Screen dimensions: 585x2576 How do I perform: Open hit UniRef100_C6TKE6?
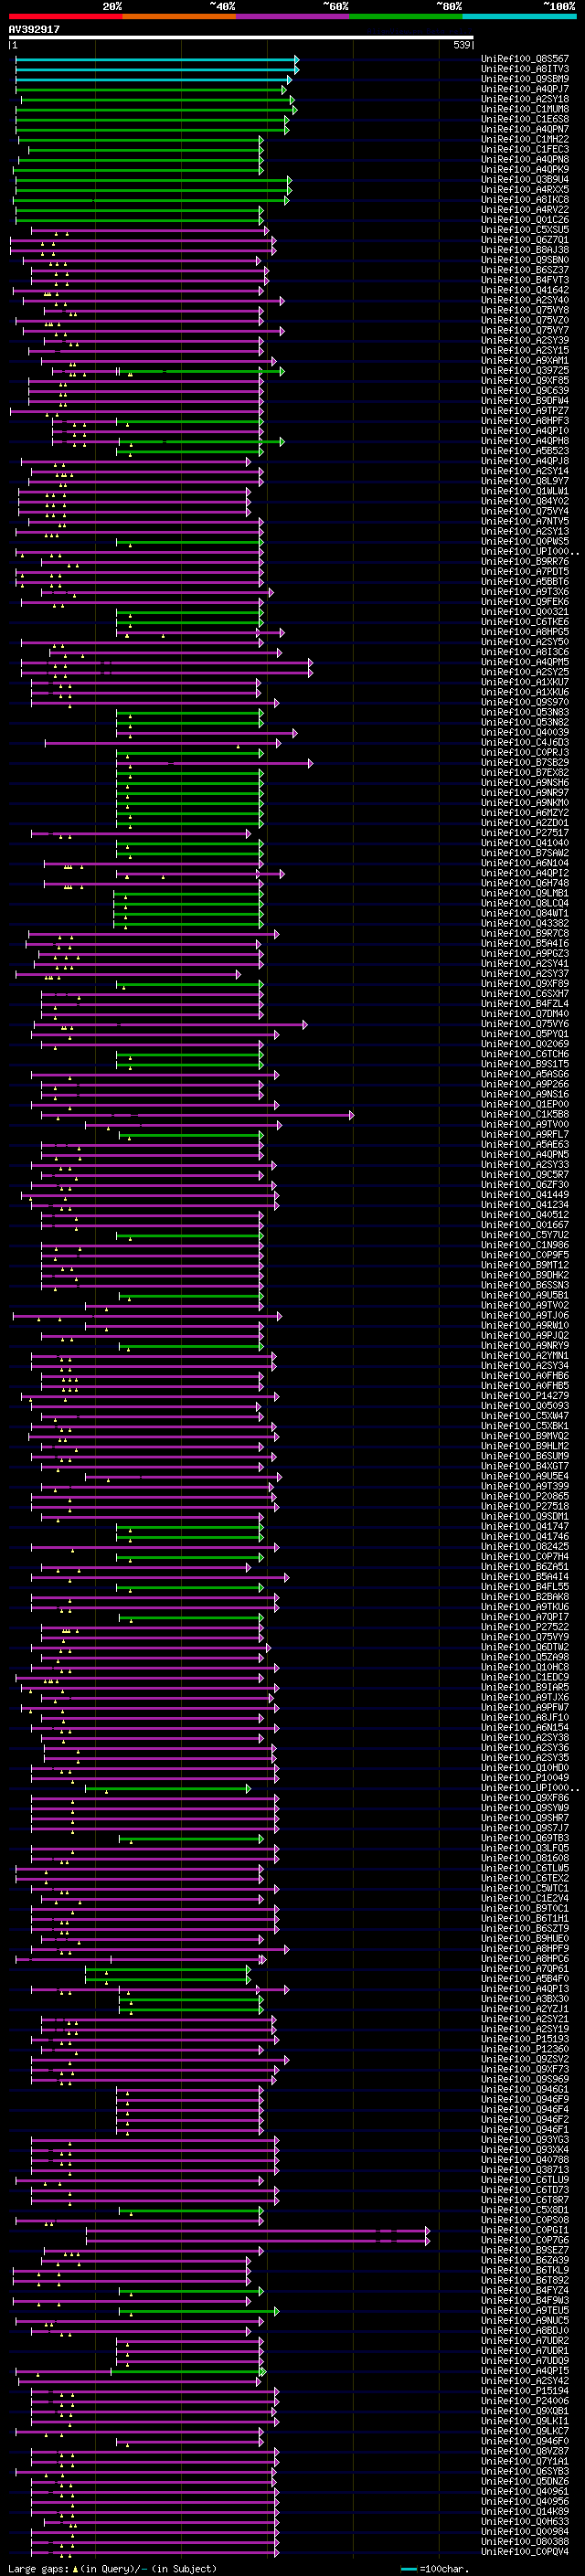525,622
